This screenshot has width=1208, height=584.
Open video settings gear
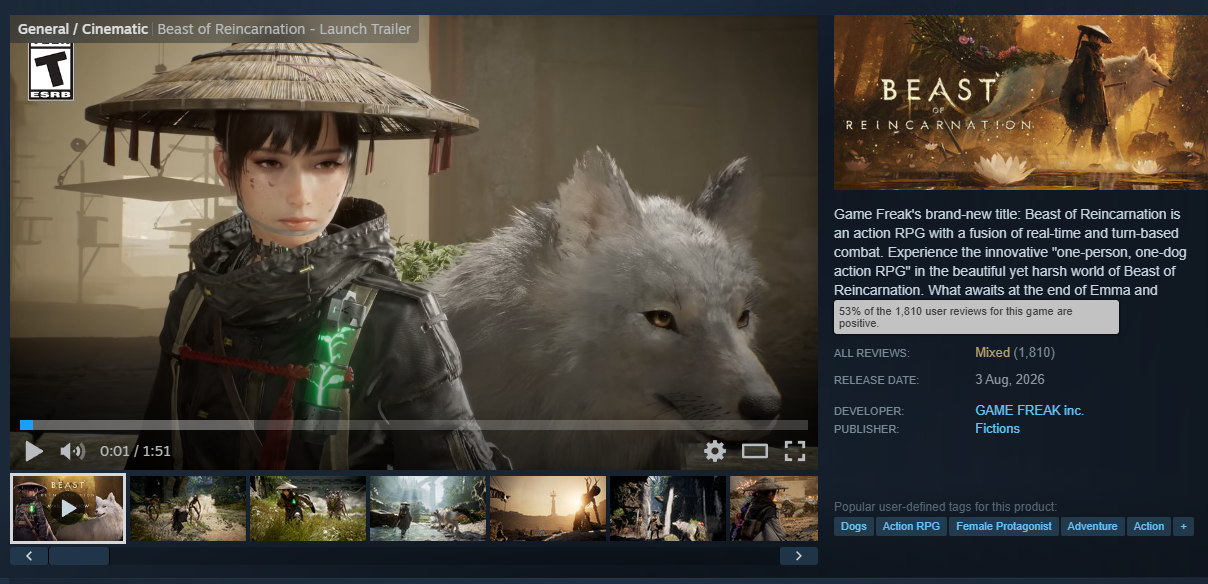click(x=714, y=451)
